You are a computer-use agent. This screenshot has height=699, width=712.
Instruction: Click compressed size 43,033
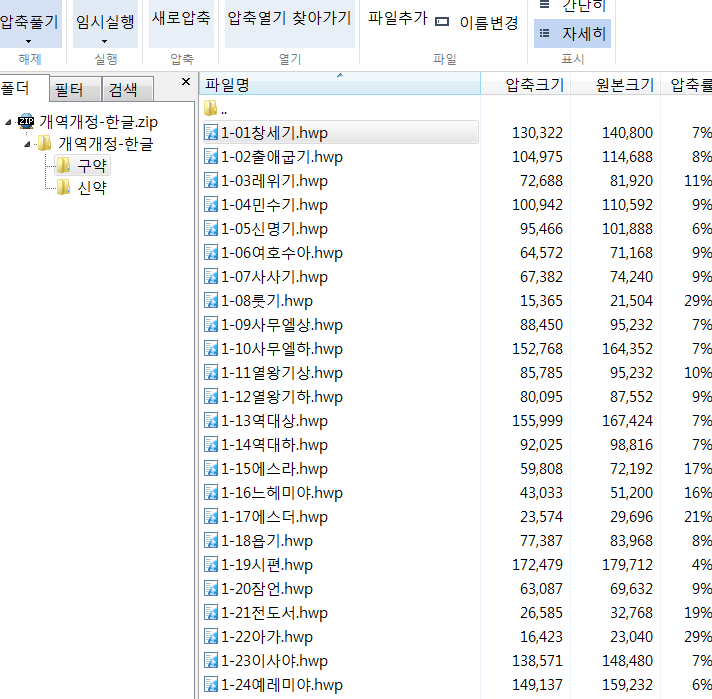541,493
